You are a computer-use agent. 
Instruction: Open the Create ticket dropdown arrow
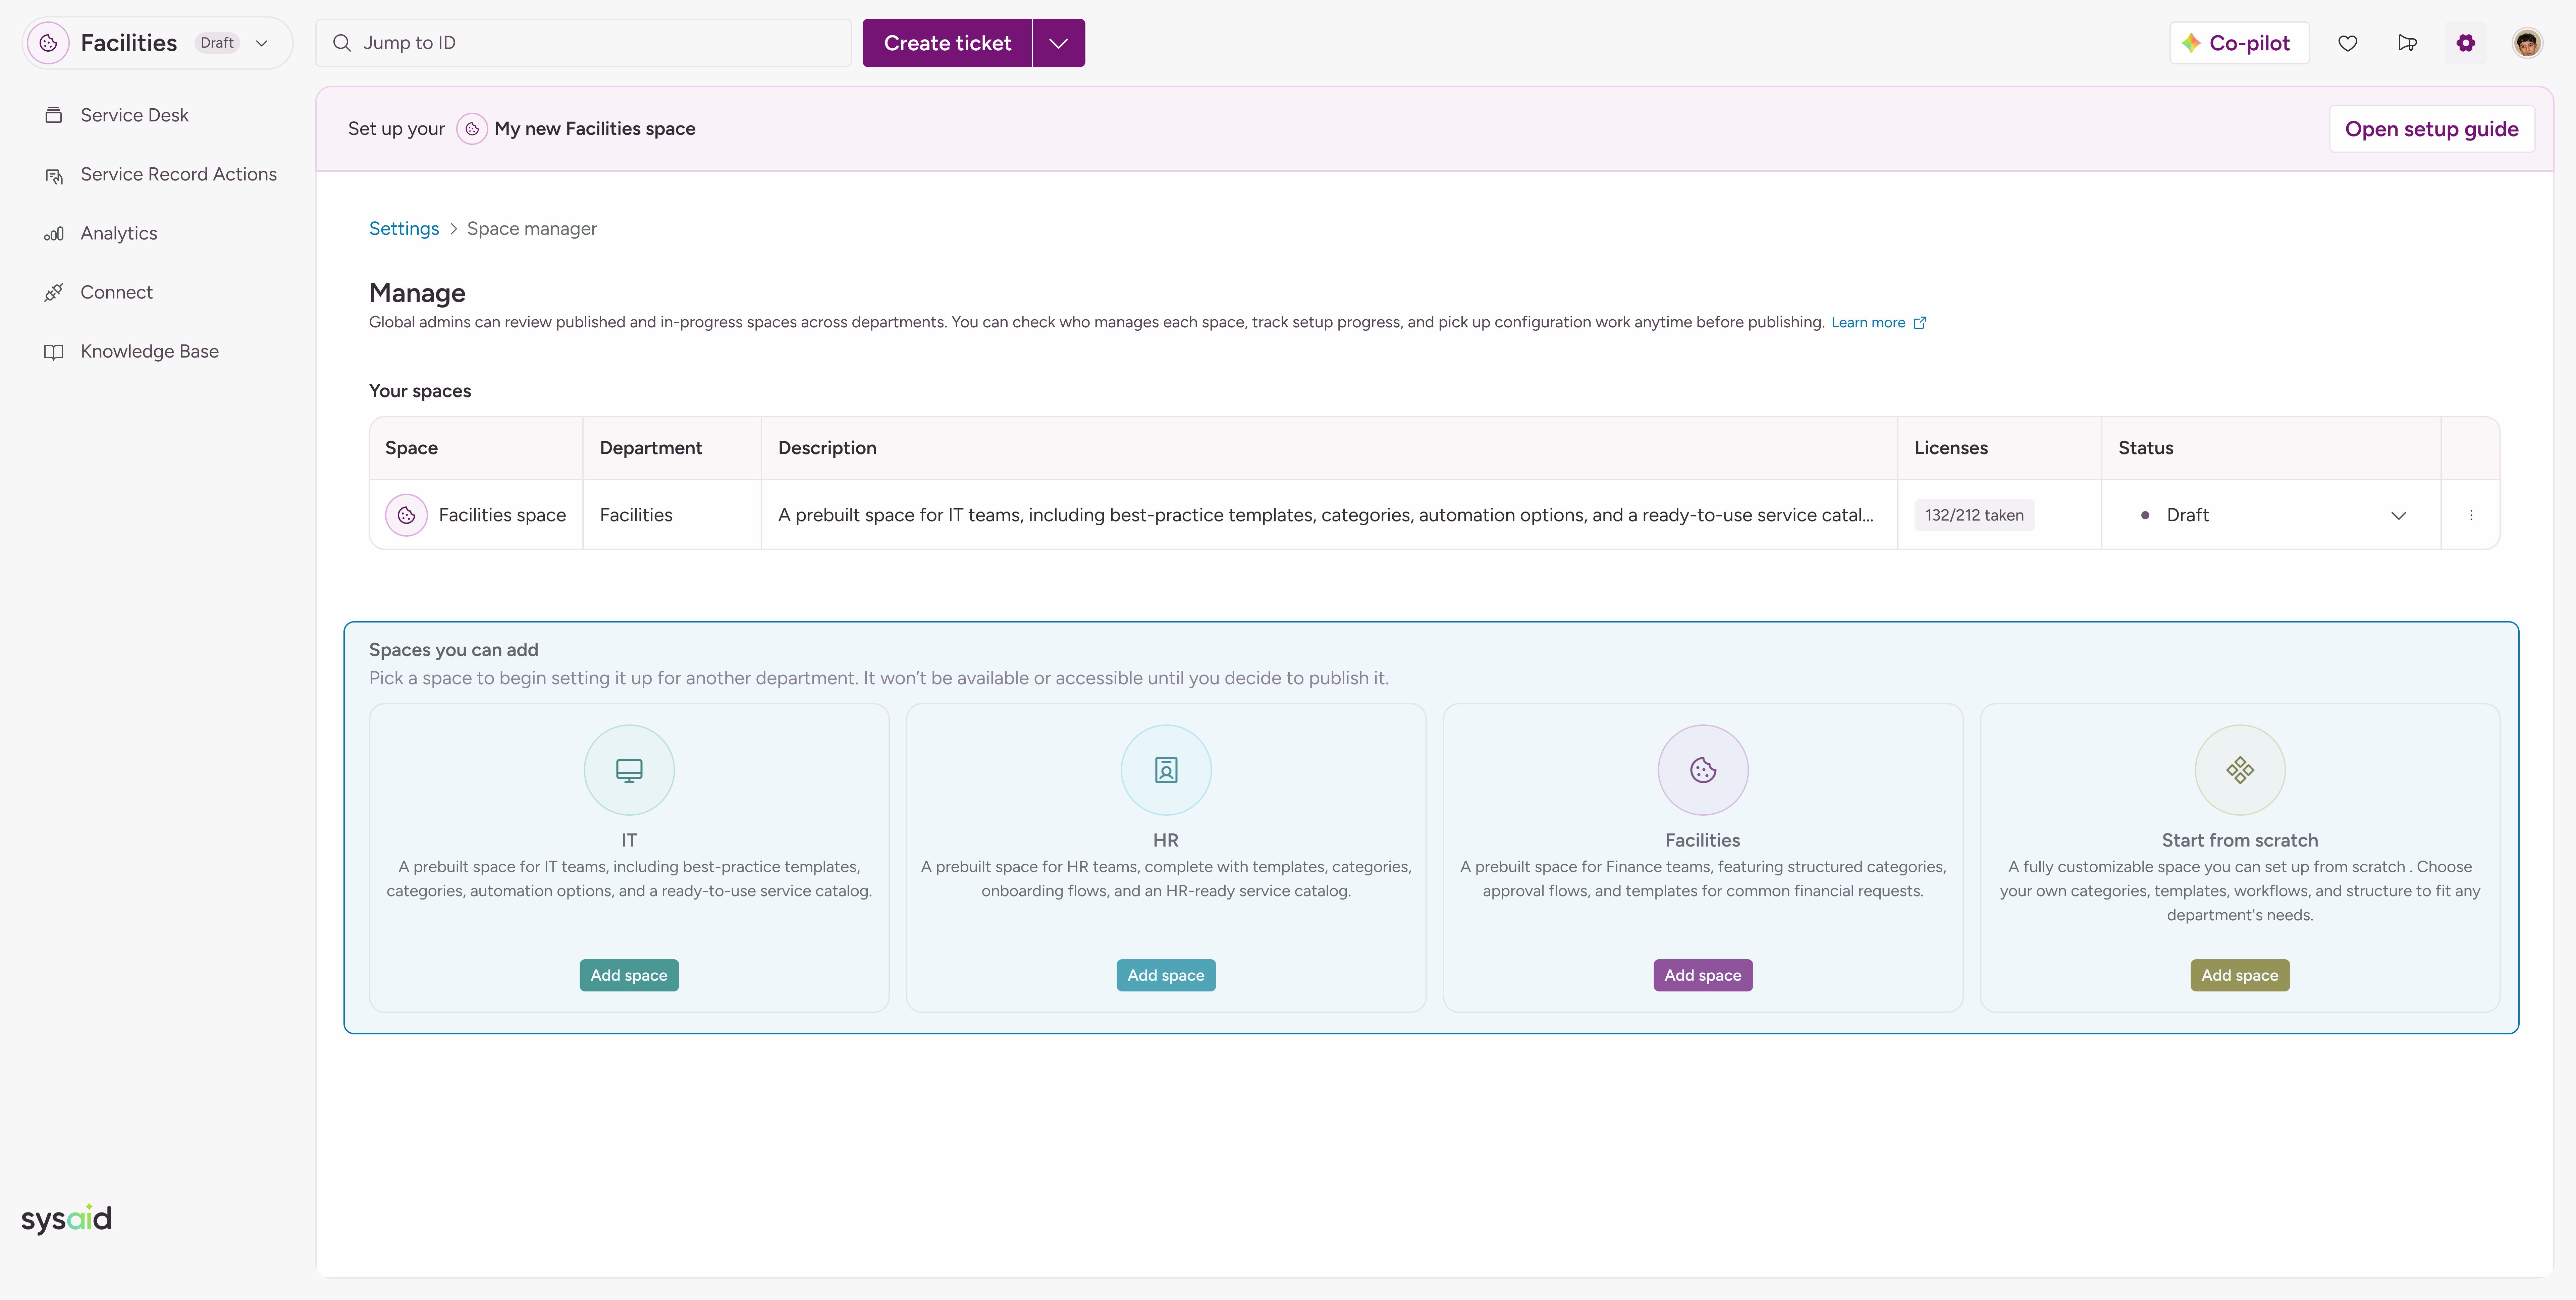[1058, 43]
